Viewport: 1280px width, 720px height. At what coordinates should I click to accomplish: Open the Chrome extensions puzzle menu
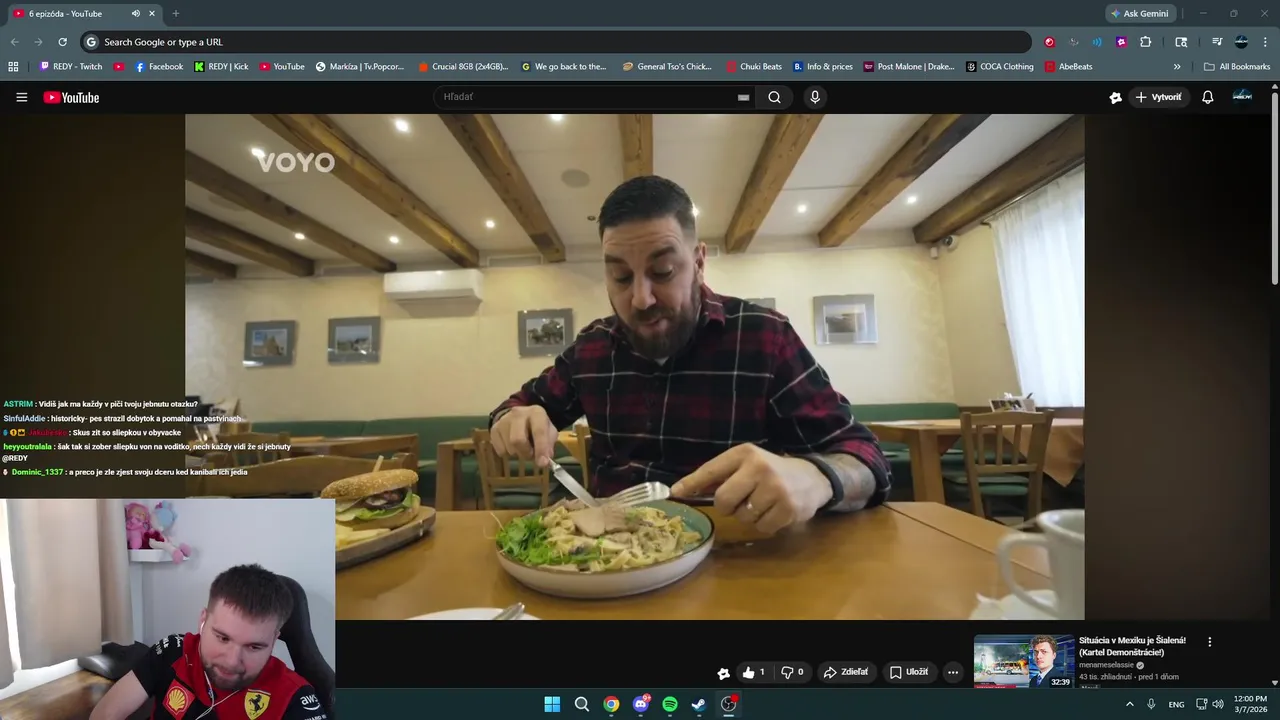click(1146, 42)
